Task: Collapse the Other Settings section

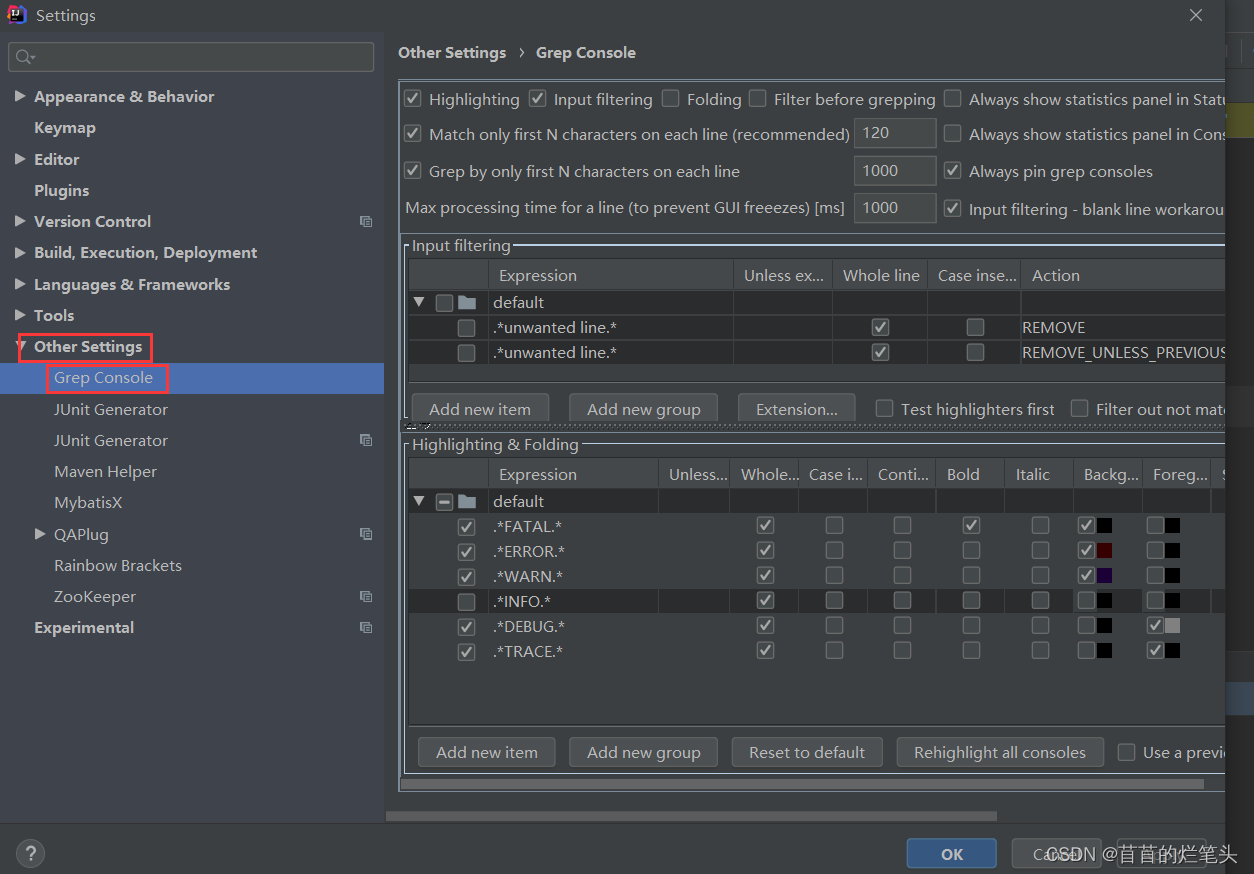Action: (20, 346)
